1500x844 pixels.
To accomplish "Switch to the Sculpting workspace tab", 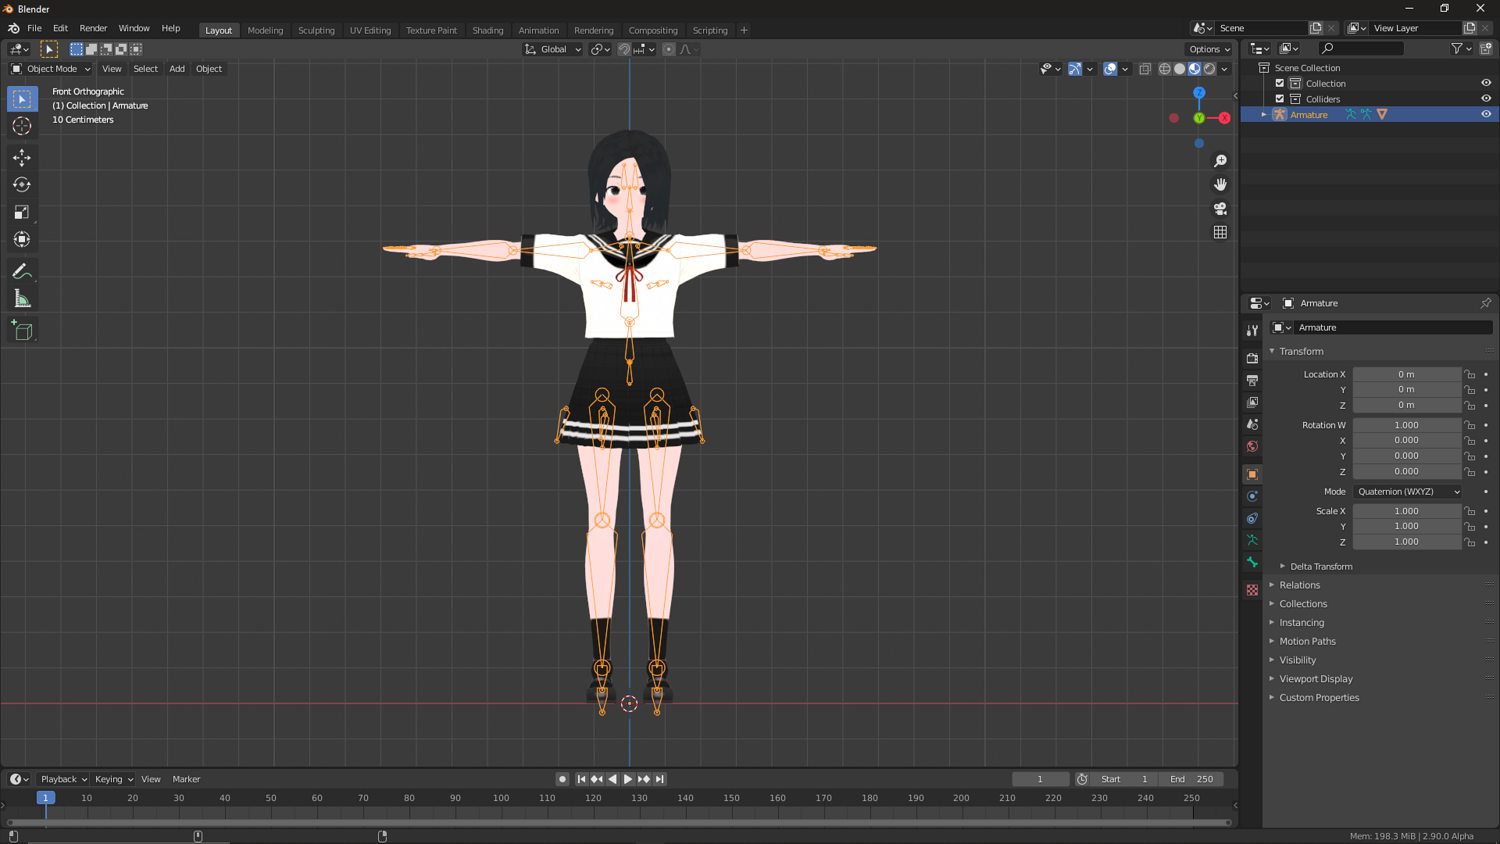I will (x=316, y=30).
